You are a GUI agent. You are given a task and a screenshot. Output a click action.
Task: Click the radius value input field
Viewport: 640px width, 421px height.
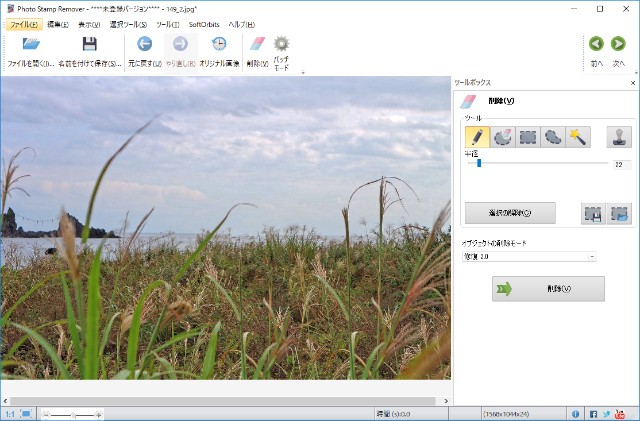pos(621,164)
